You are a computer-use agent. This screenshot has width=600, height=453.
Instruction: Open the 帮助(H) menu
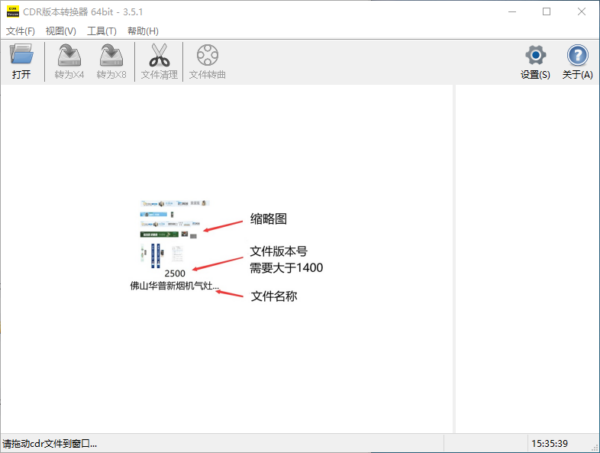(x=143, y=31)
